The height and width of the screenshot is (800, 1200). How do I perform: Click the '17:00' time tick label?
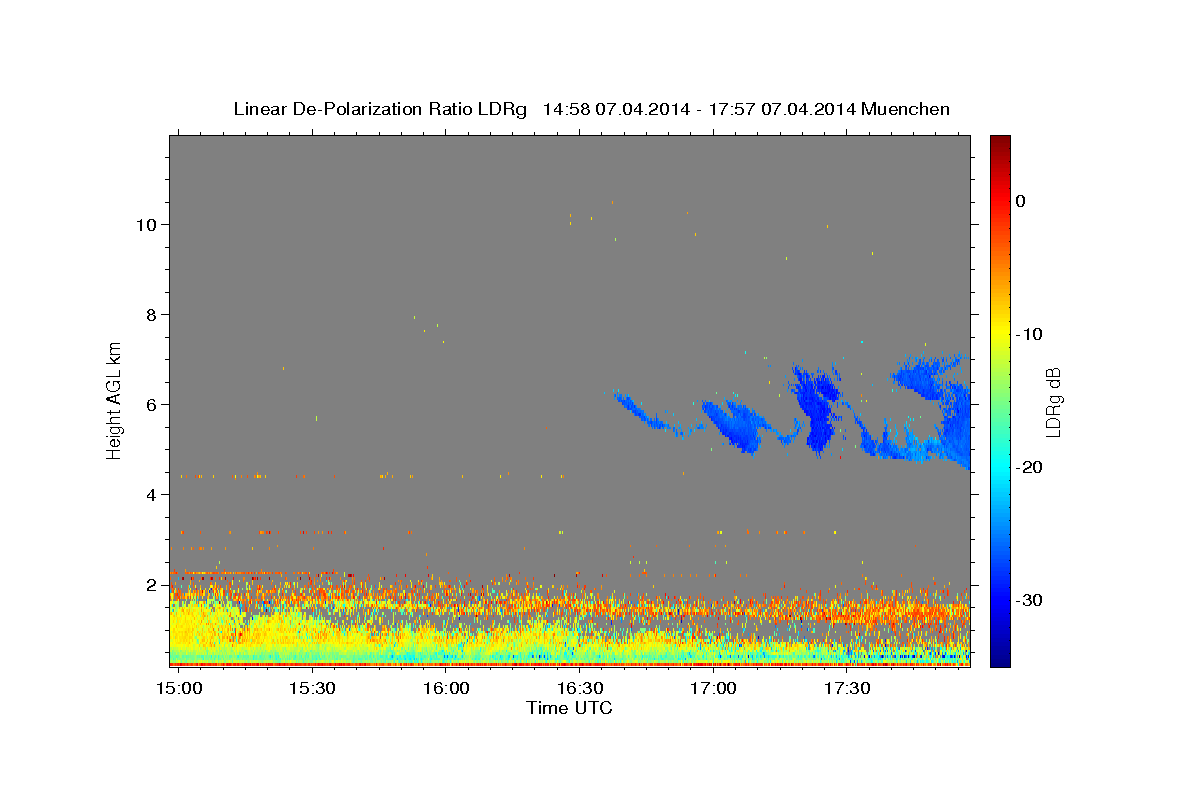(x=714, y=689)
